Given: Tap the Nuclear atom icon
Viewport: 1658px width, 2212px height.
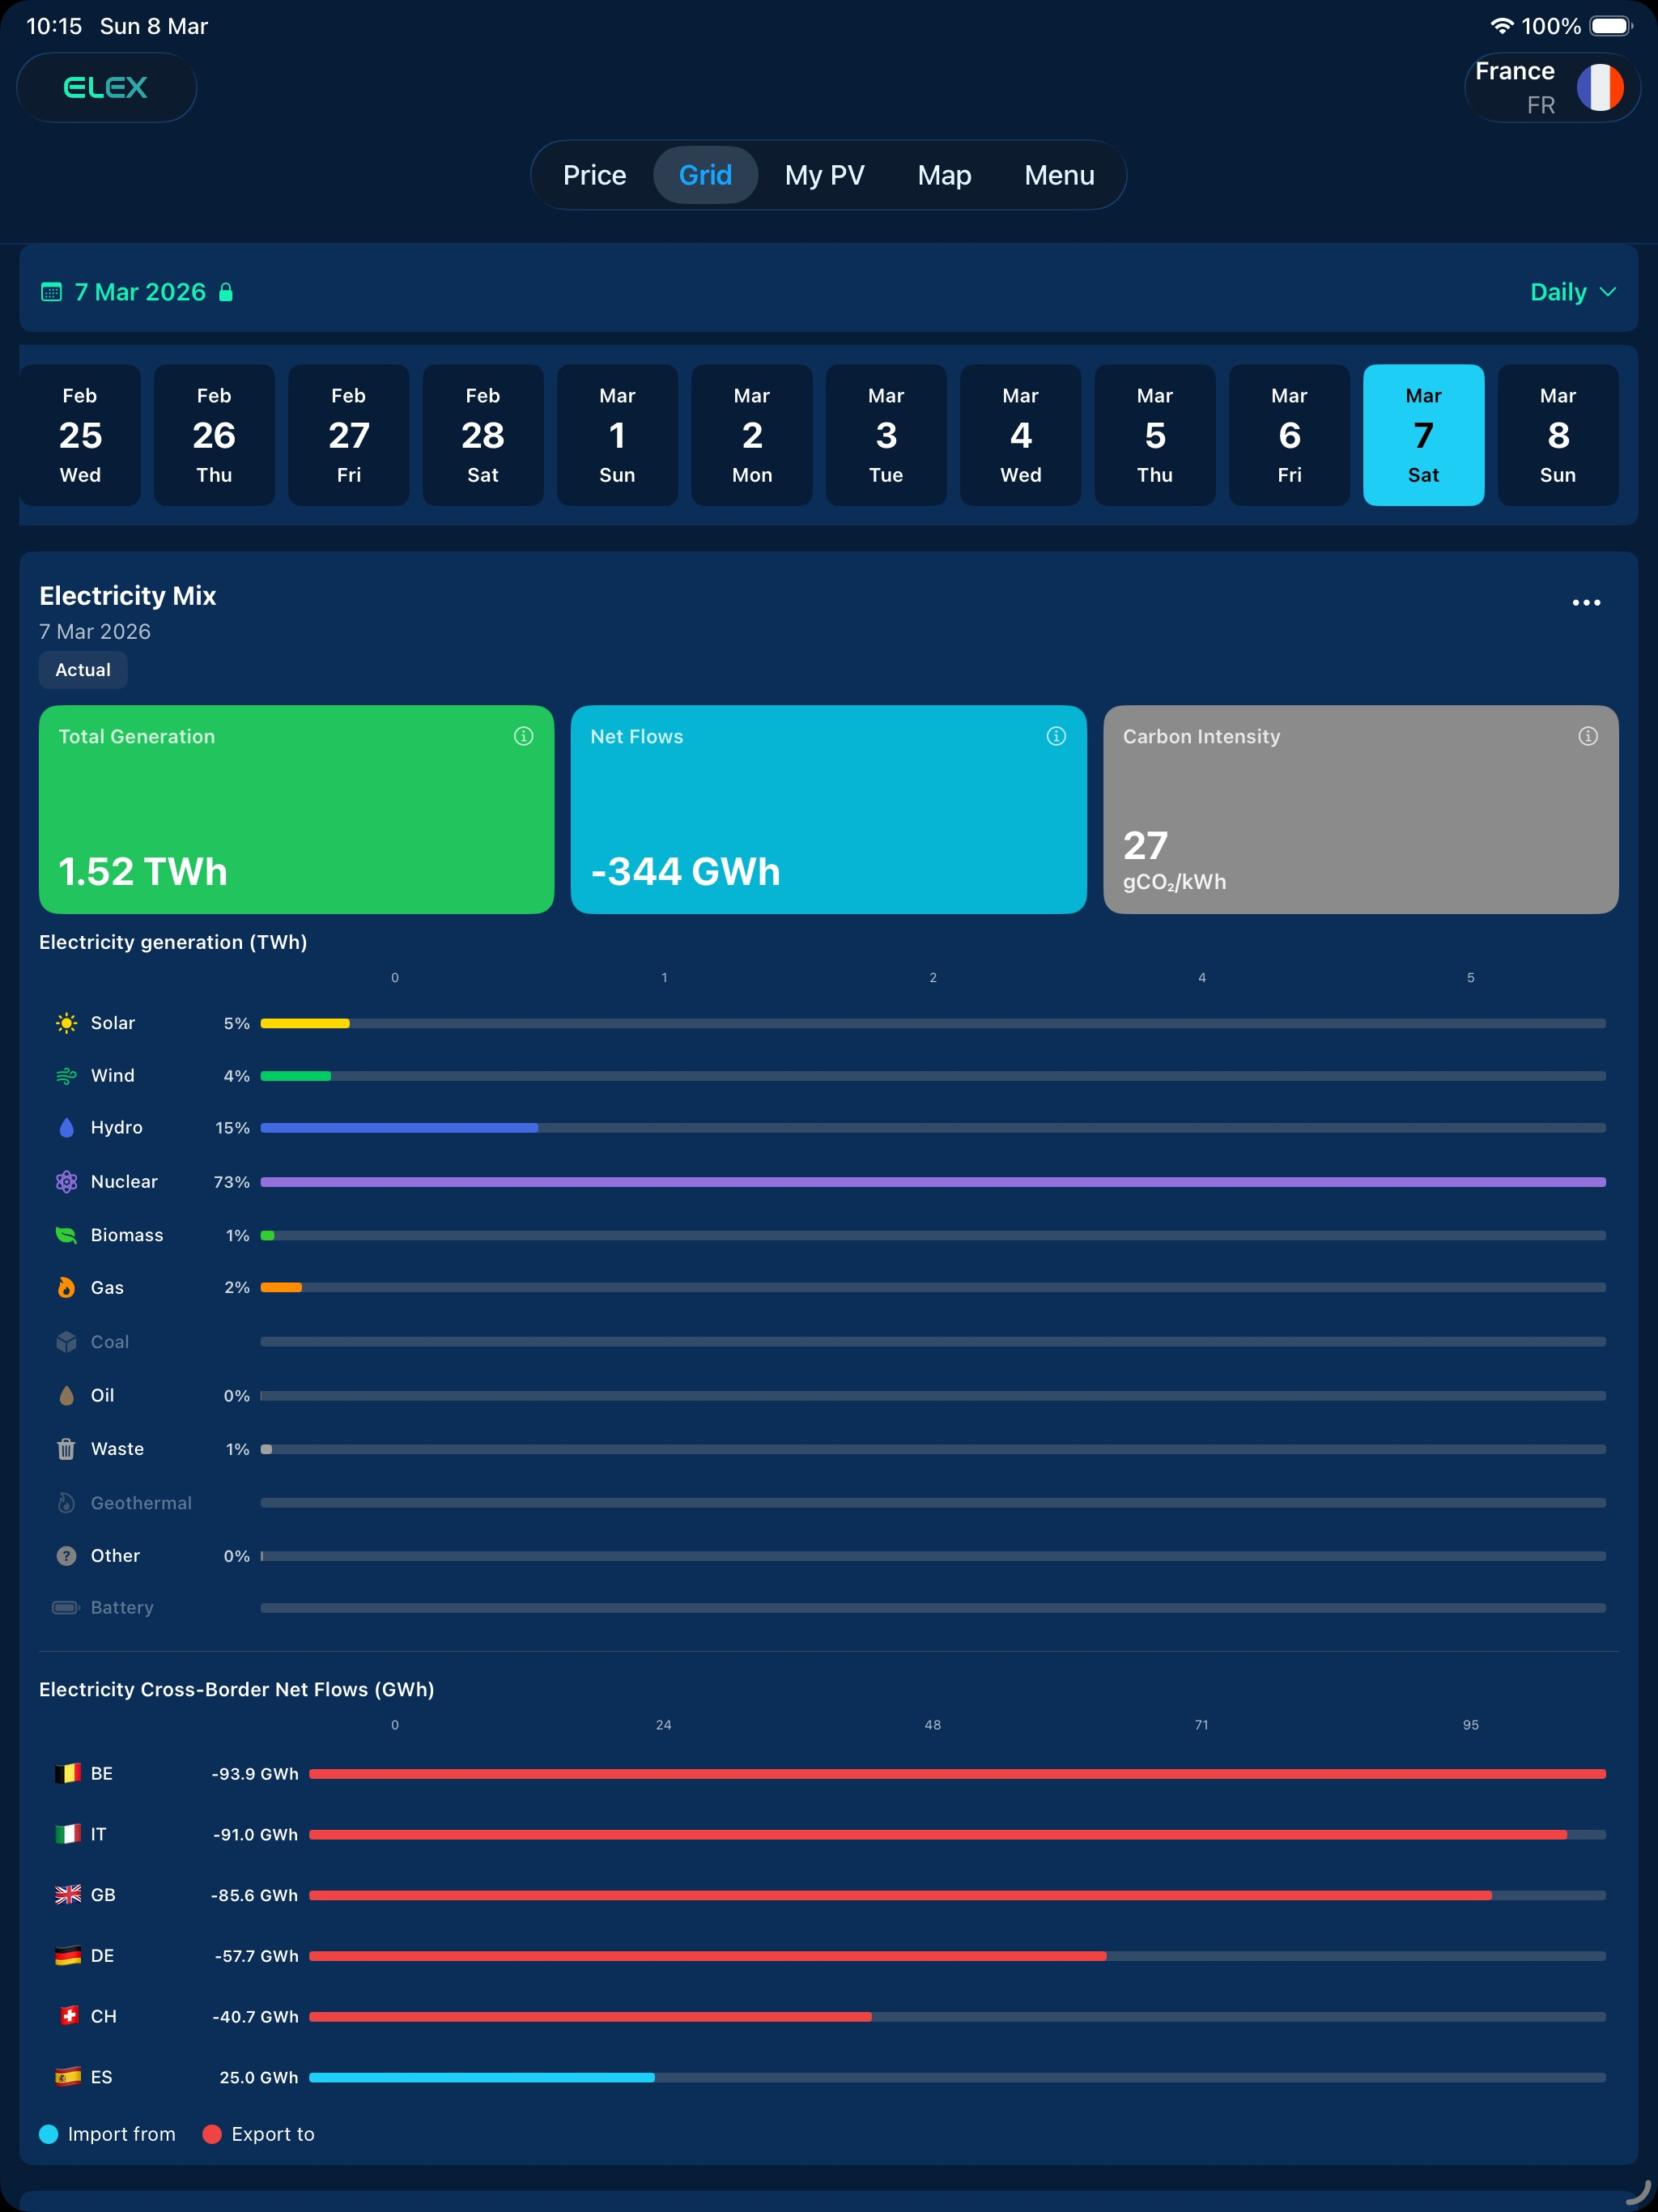Looking at the screenshot, I should (x=66, y=1182).
